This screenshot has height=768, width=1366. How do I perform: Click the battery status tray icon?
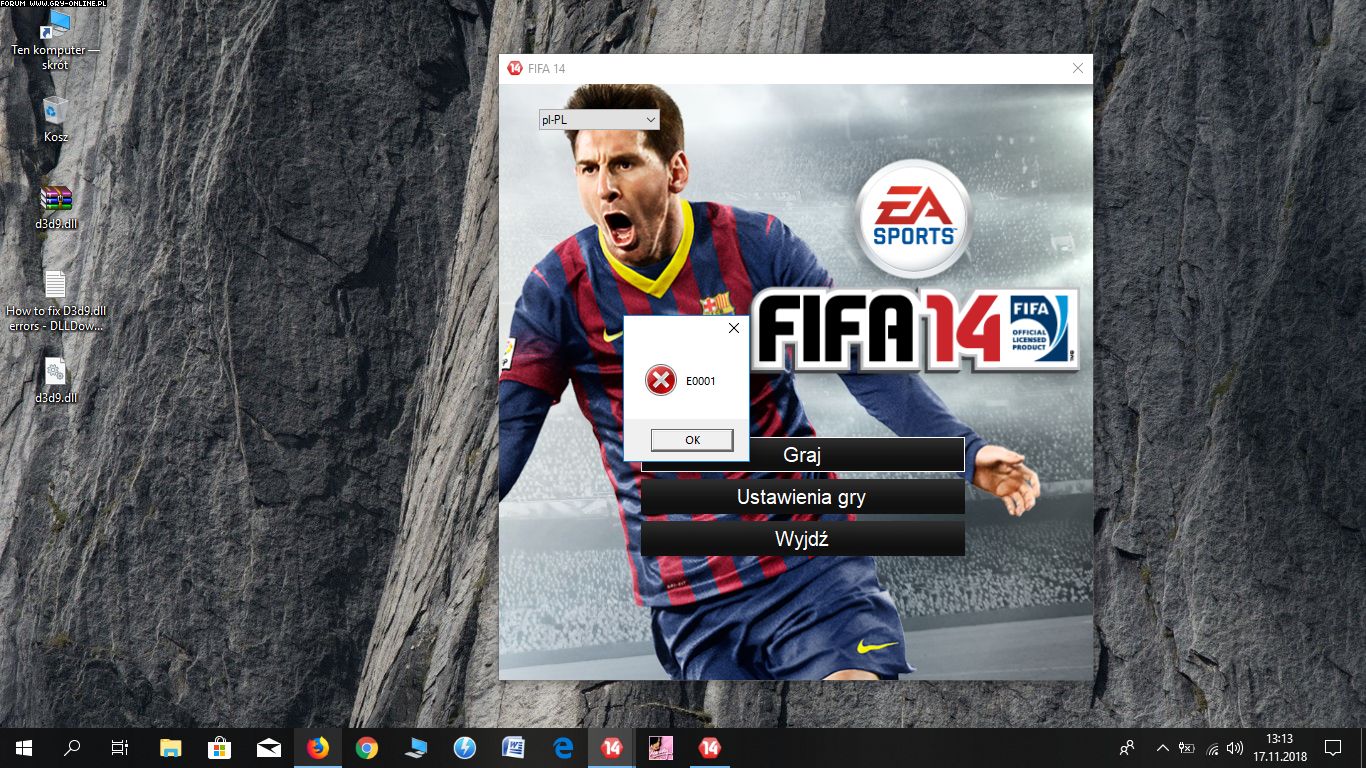tap(1187, 748)
